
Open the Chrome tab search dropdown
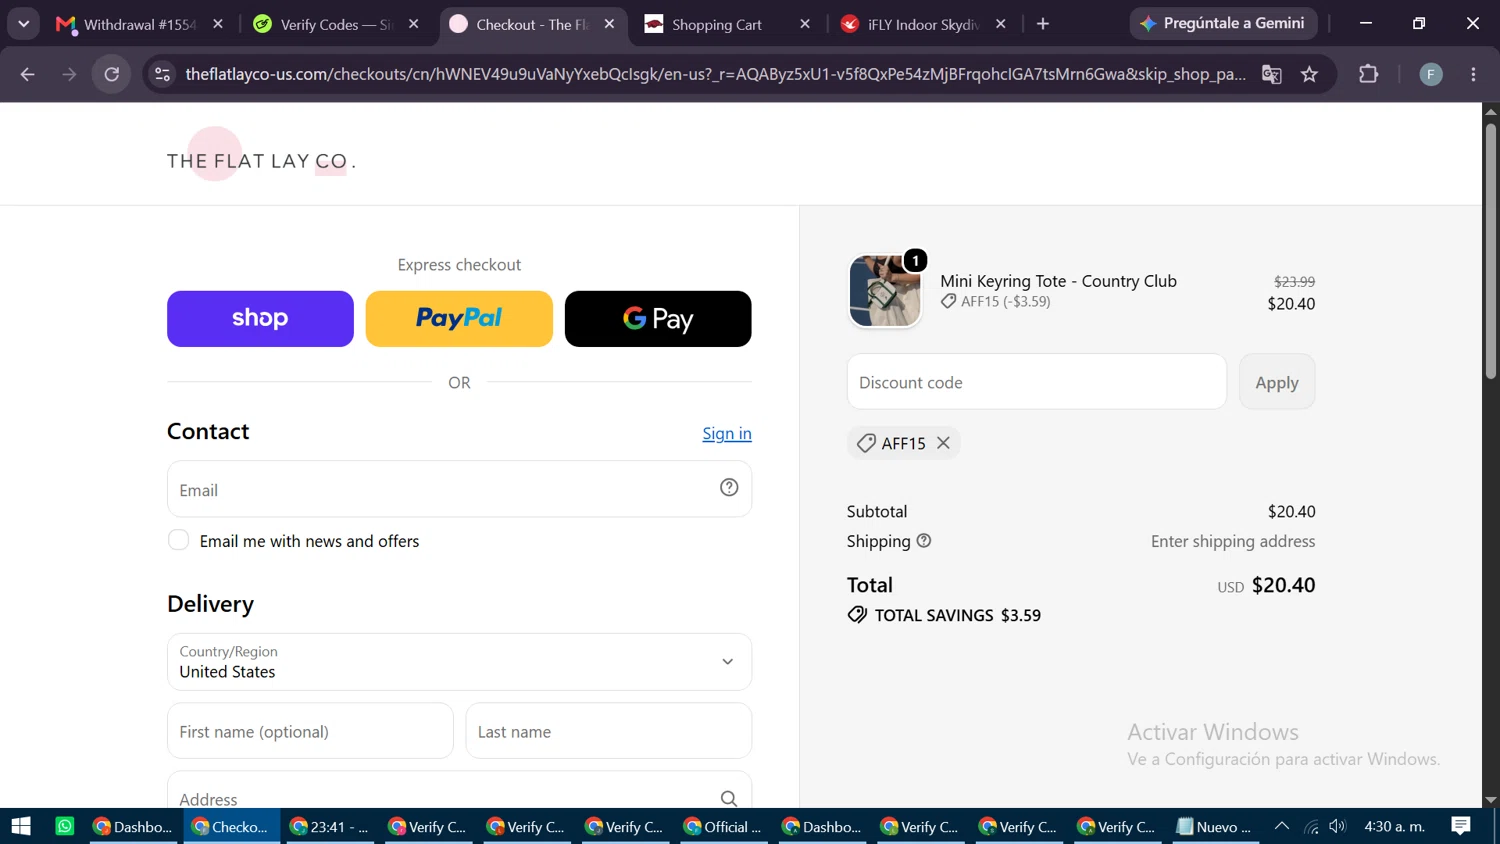23,24
